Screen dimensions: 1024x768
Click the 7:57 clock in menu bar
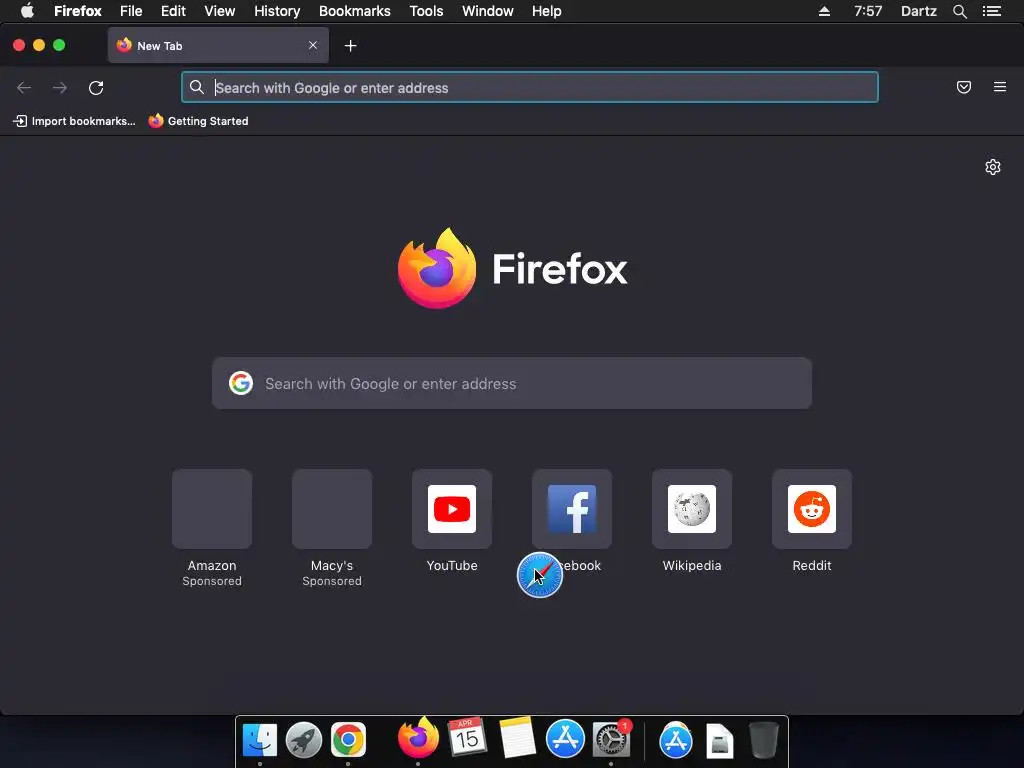click(868, 11)
